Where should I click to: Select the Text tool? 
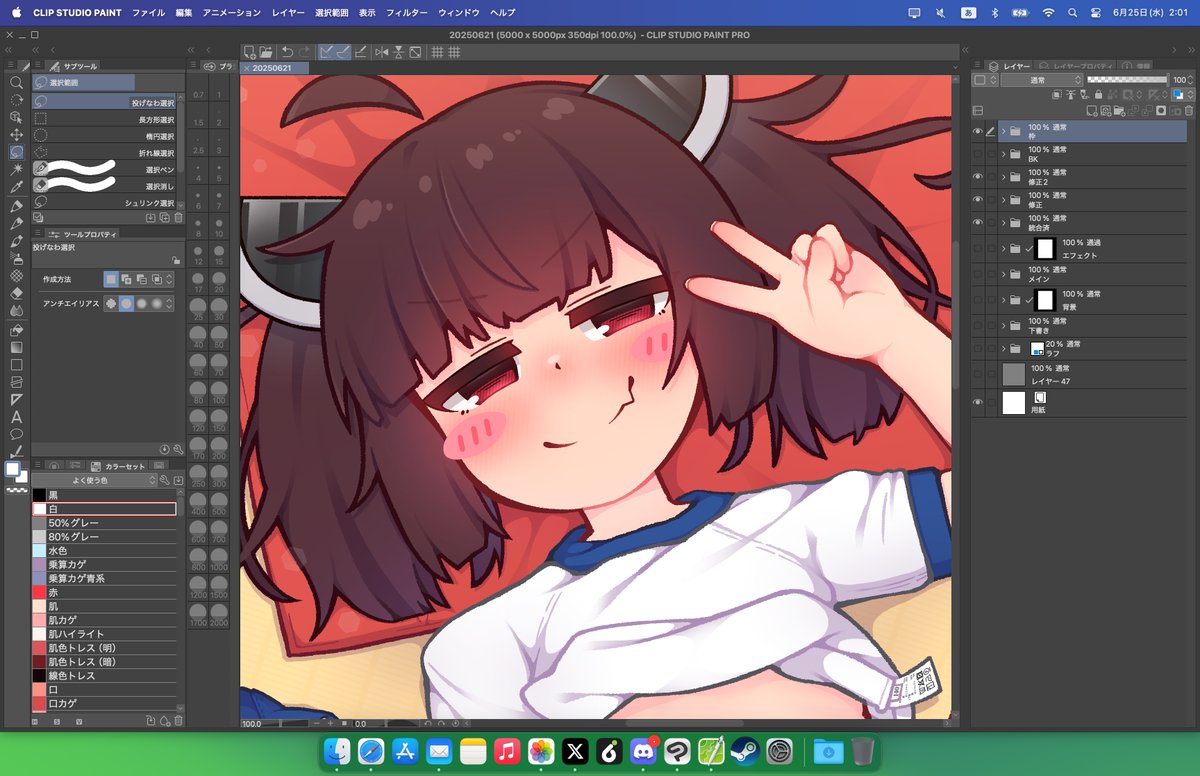click(x=16, y=417)
